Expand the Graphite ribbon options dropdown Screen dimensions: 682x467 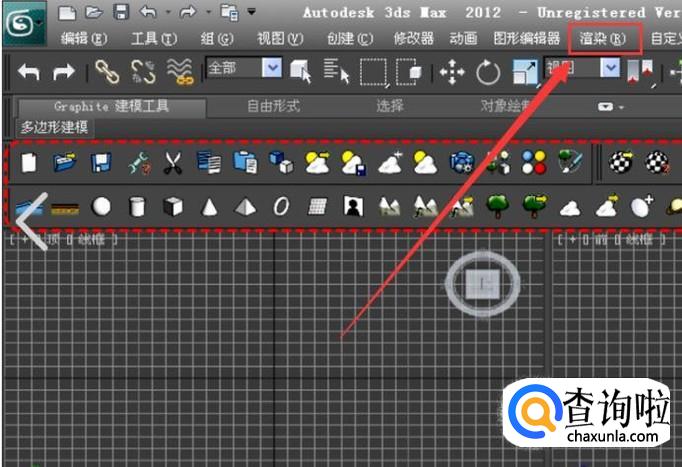609,106
